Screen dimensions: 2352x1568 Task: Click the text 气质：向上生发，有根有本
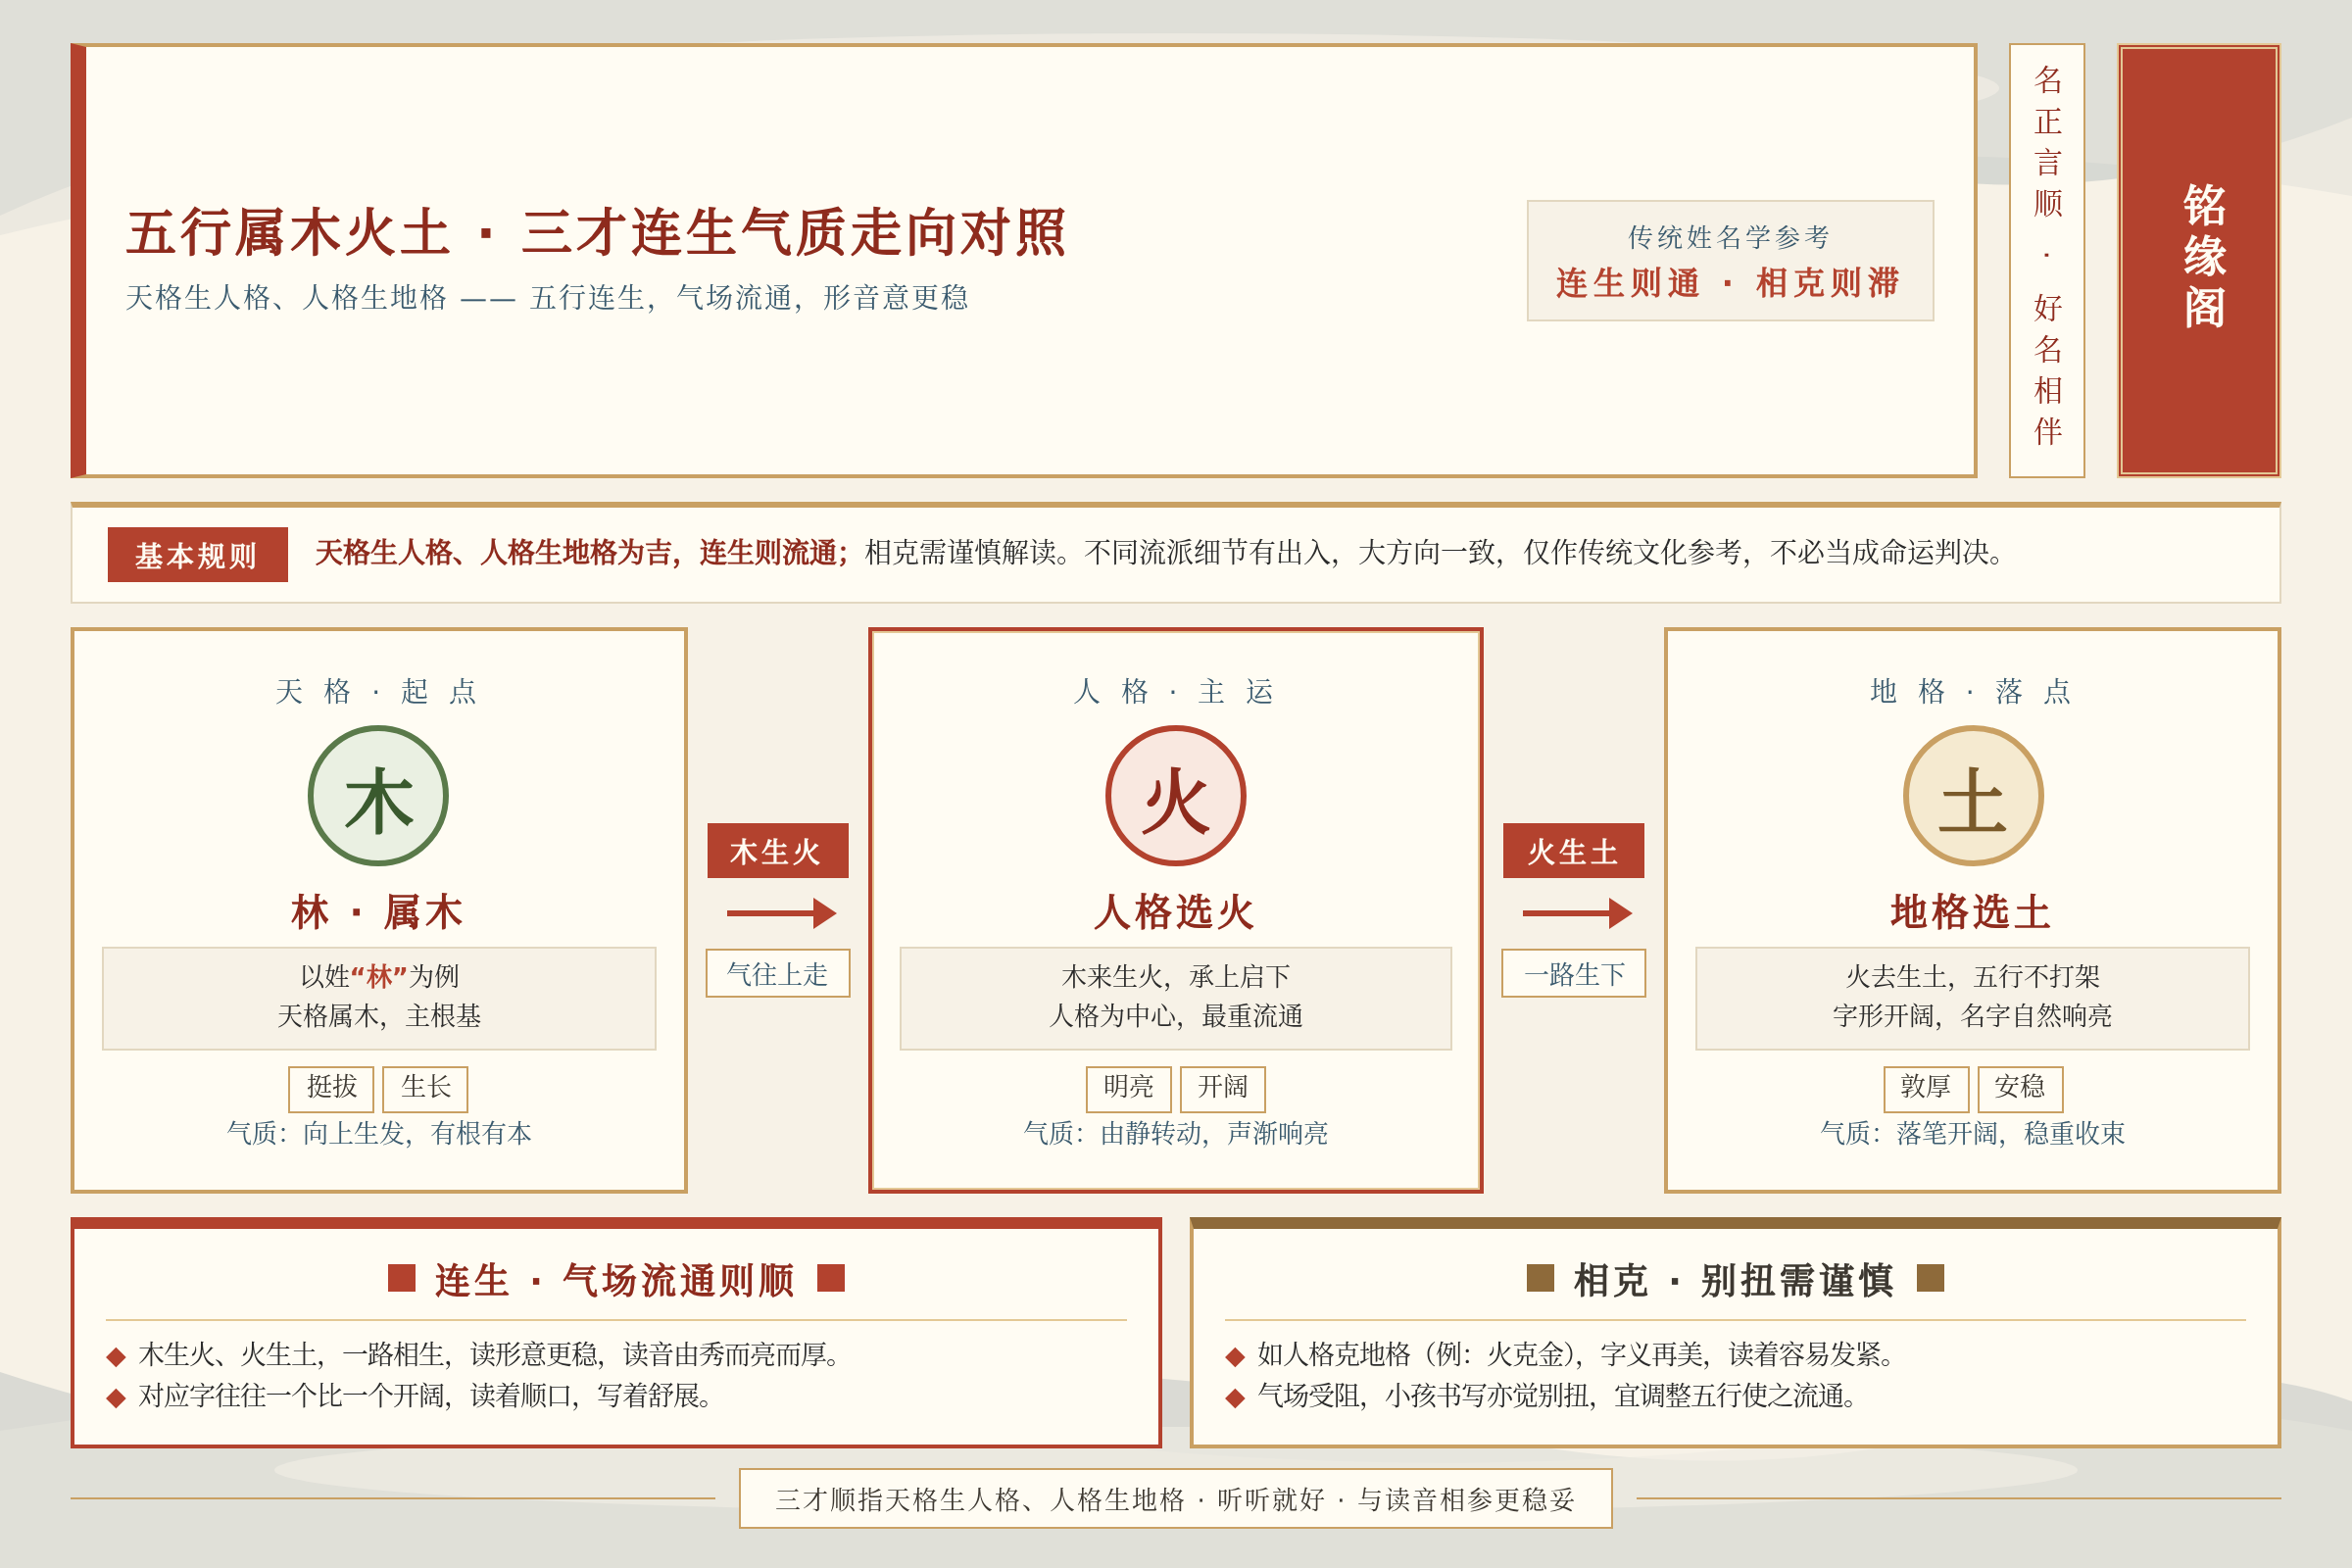click(379, 1134)
